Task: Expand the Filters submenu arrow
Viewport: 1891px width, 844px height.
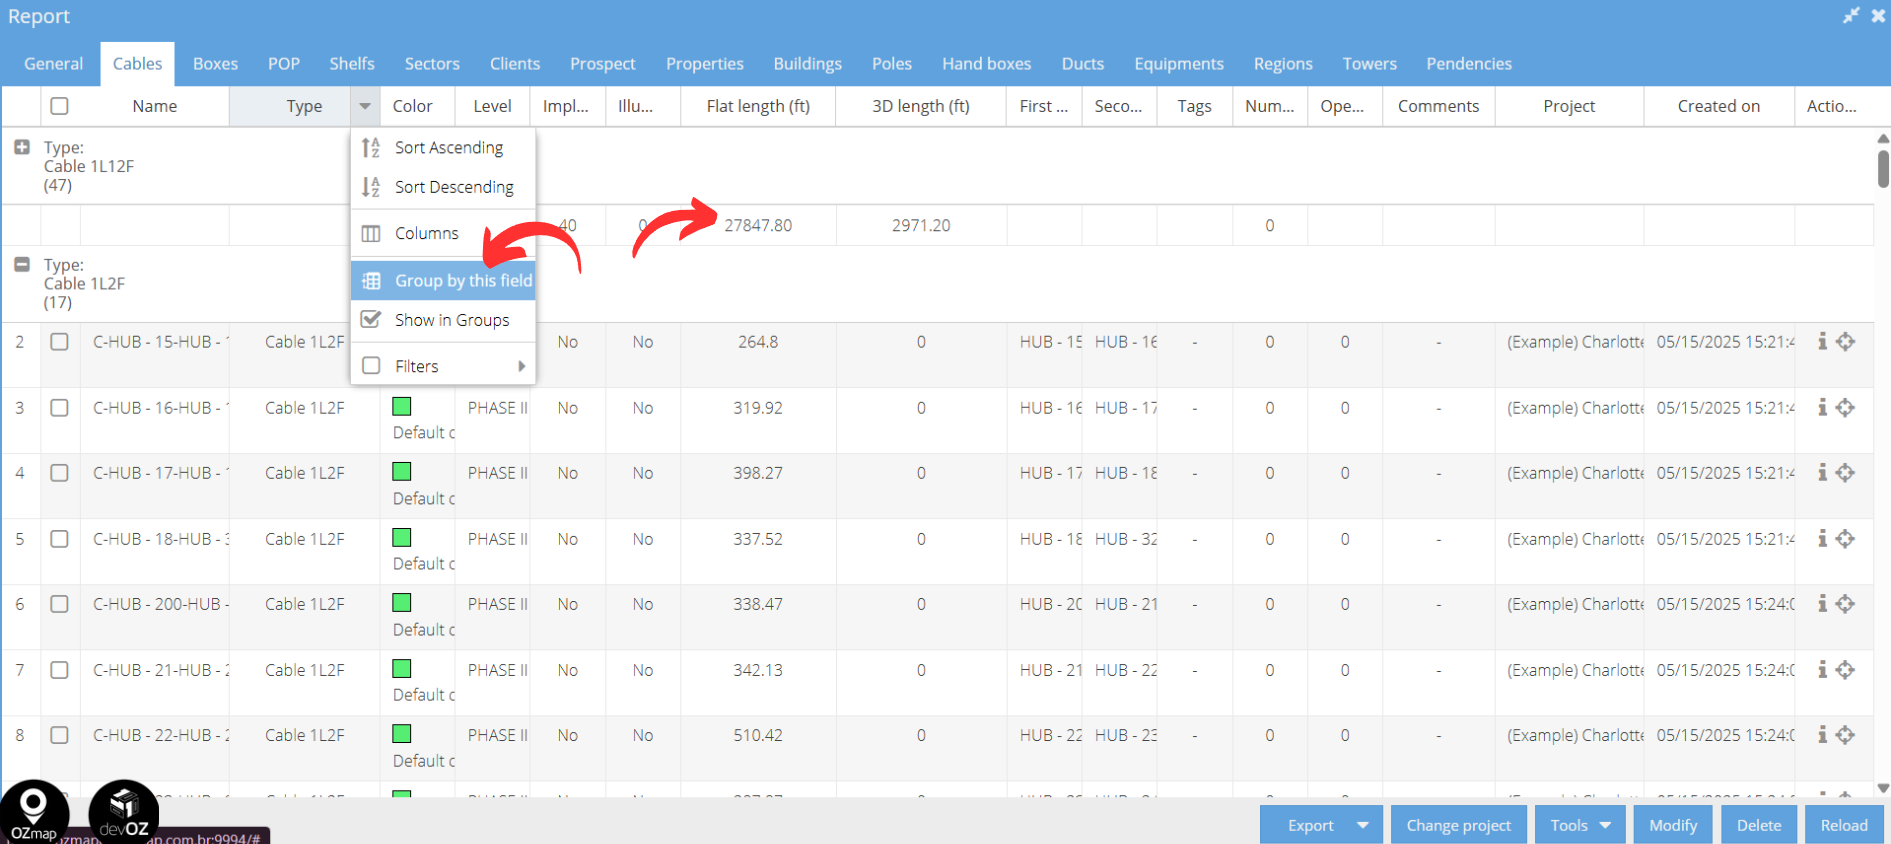Action: [x=522, y=366]
